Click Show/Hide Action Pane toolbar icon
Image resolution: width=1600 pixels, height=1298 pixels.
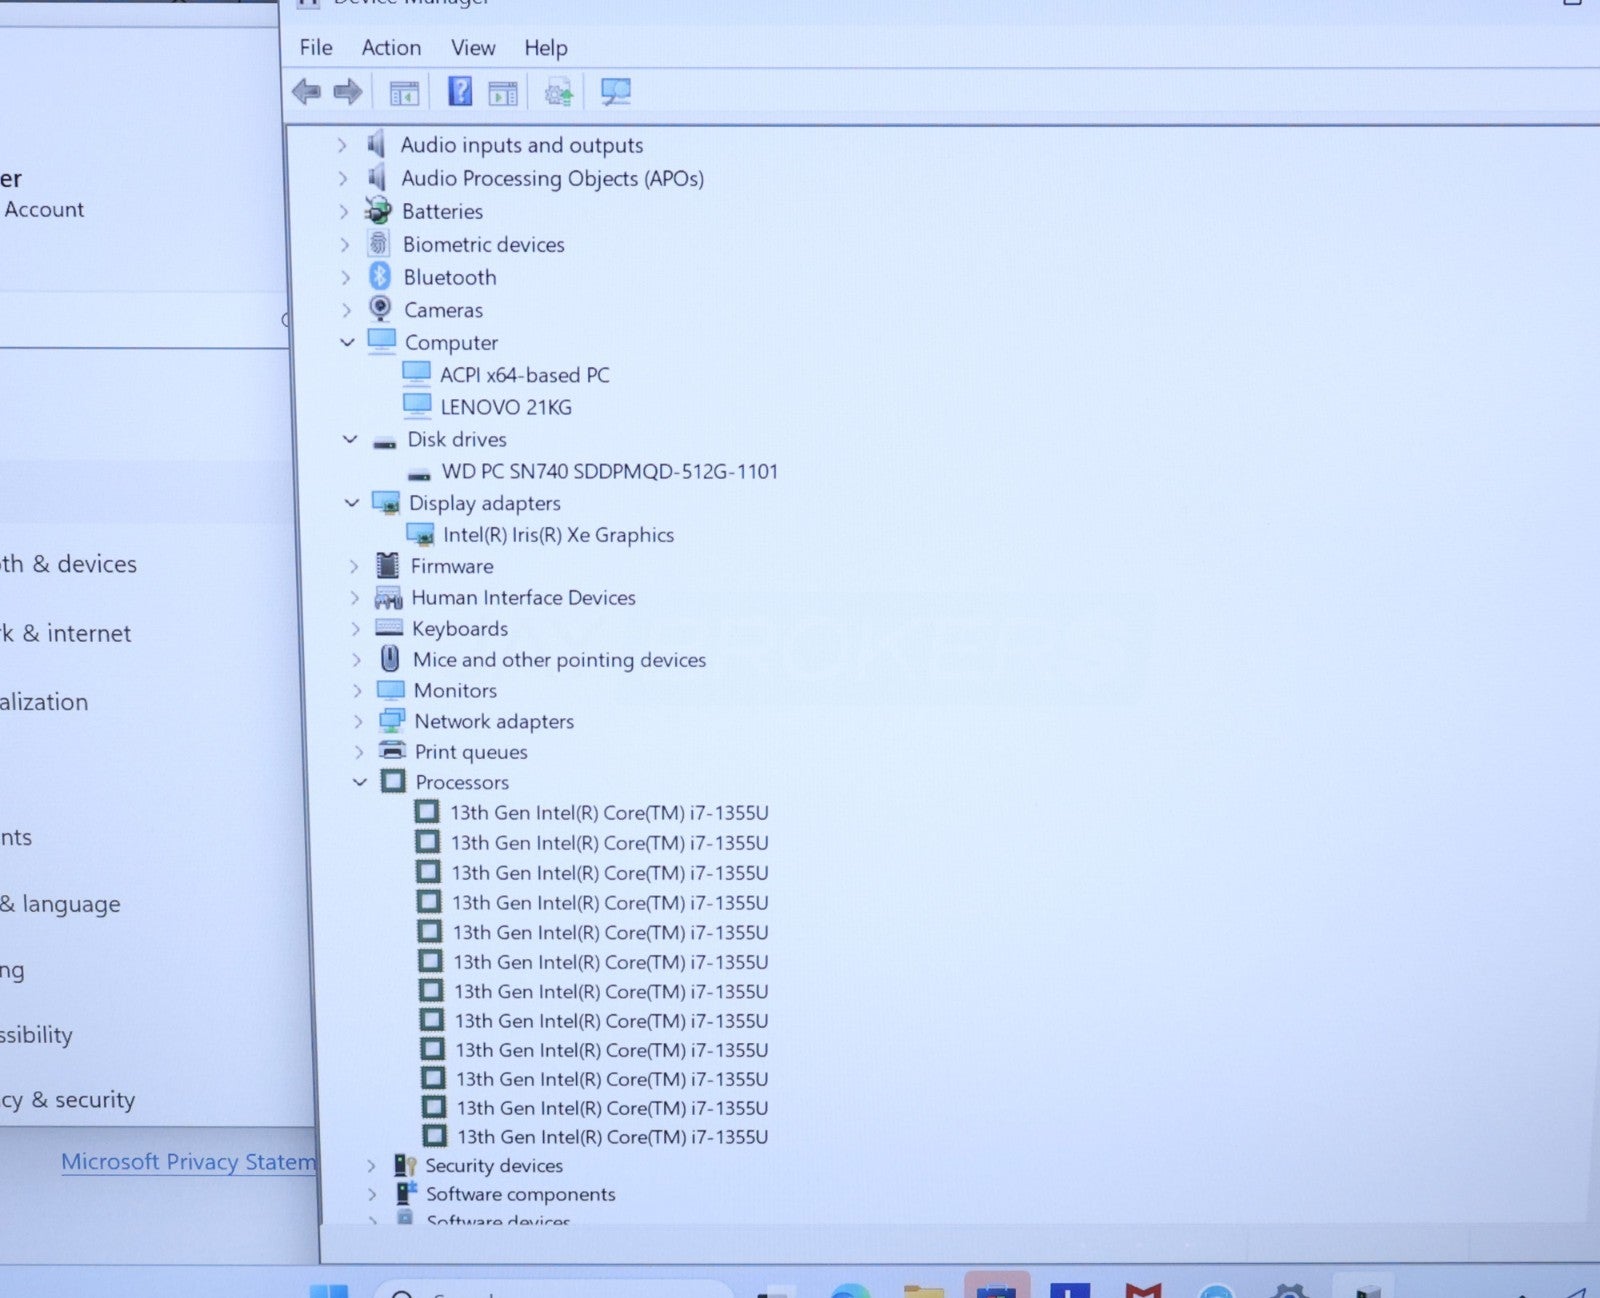503,94
